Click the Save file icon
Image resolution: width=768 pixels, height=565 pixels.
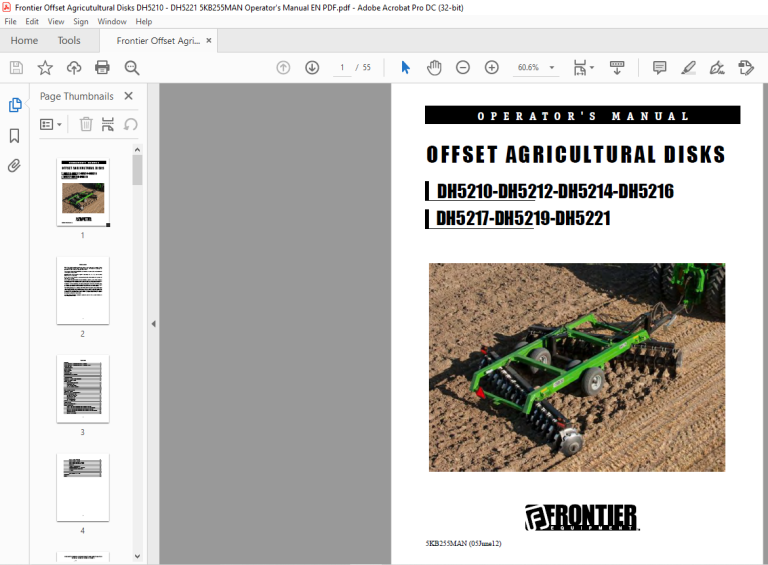tap(16, 68)
